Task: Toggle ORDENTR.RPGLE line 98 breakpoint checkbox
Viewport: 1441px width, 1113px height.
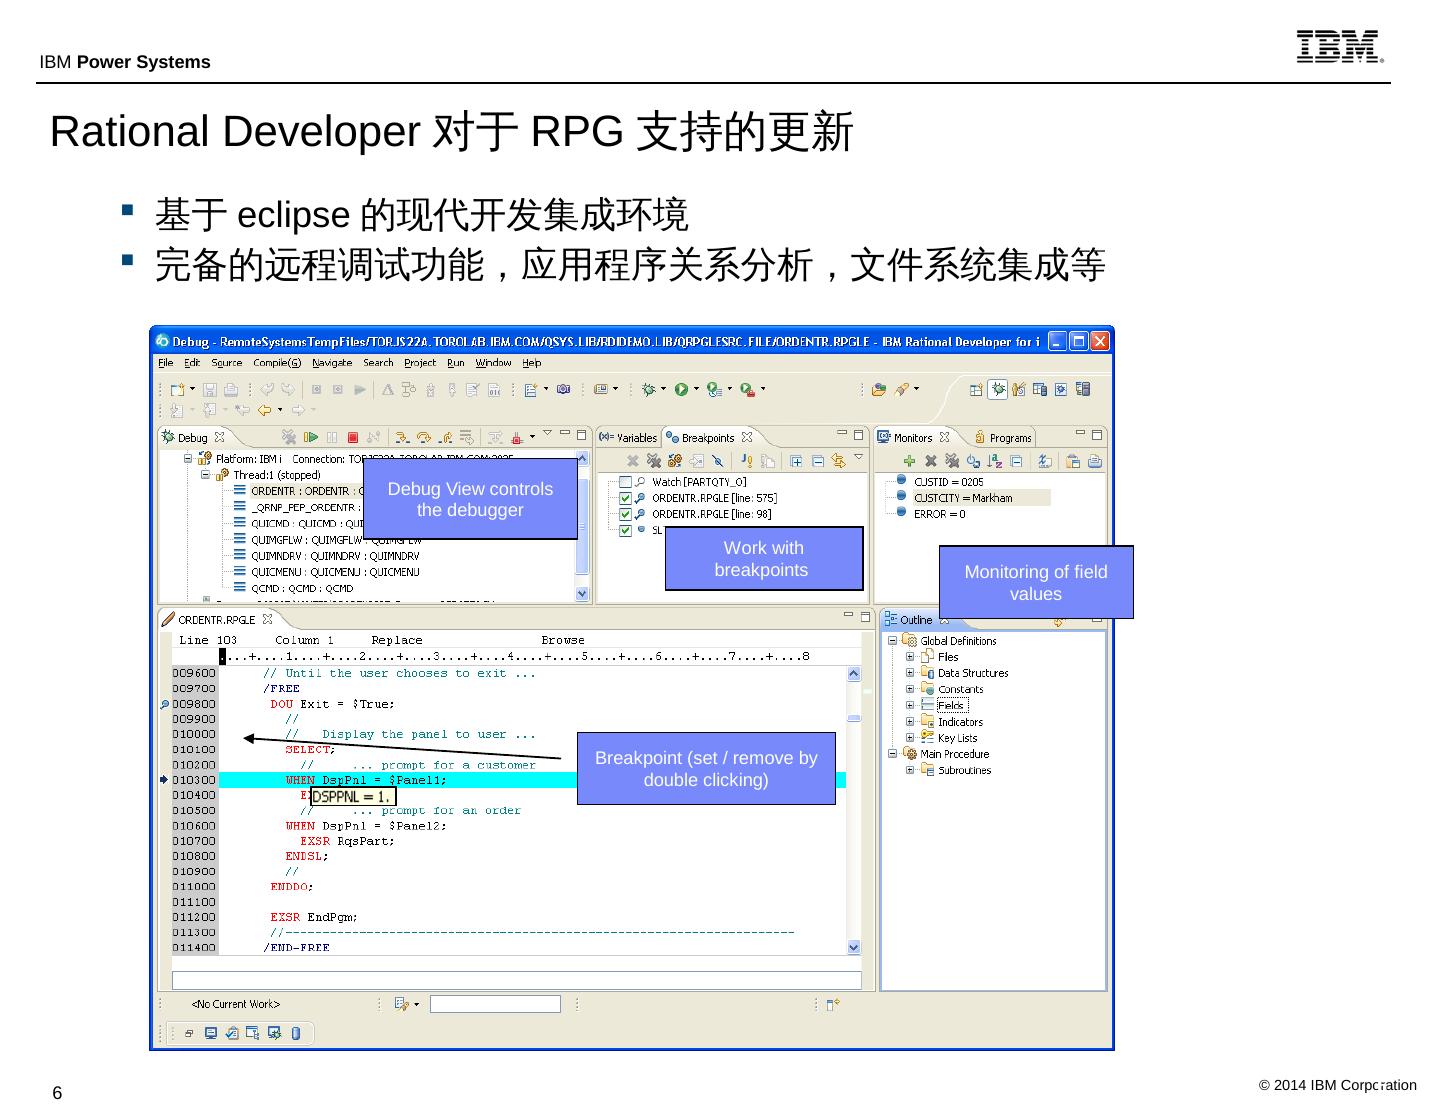Action: click(626, 514)
